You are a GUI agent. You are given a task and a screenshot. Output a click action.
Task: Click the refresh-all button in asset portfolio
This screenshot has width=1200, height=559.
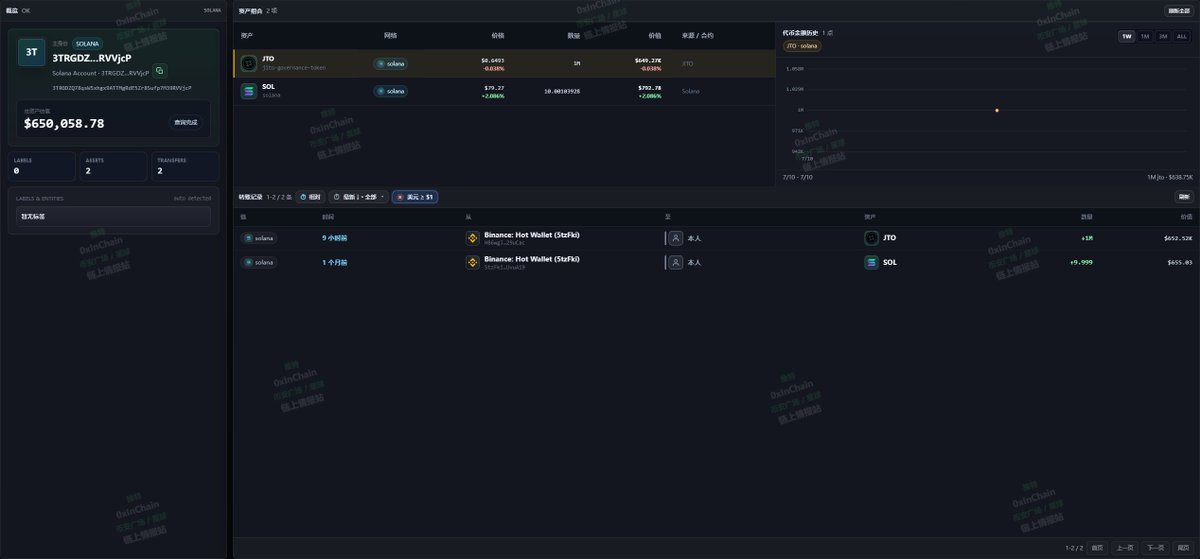(1179, 11)
